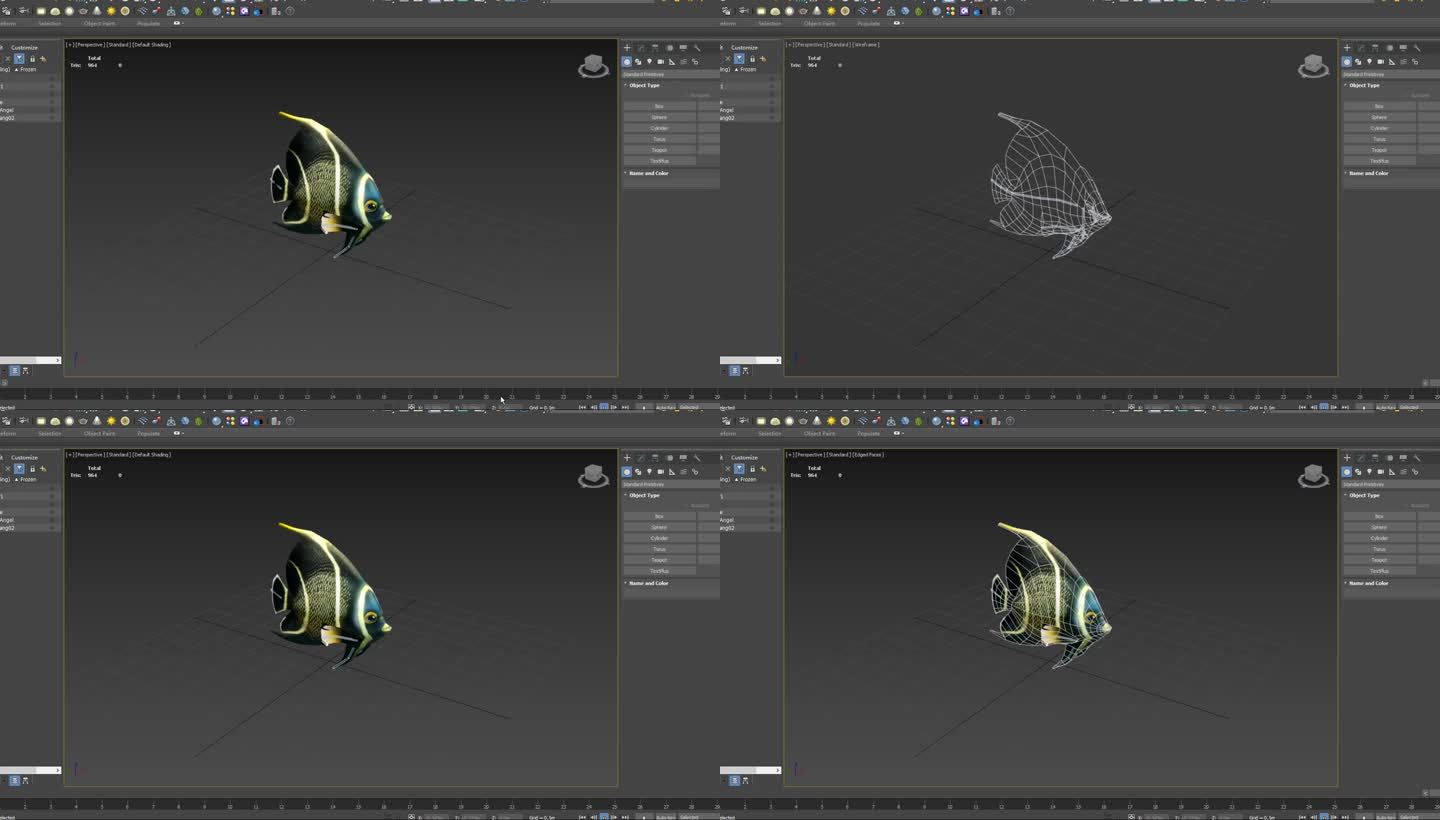Click Box button in the Wireframe window
Image resolution: width=1440 pixels, height=820 pixels.
pos(1379,106)
